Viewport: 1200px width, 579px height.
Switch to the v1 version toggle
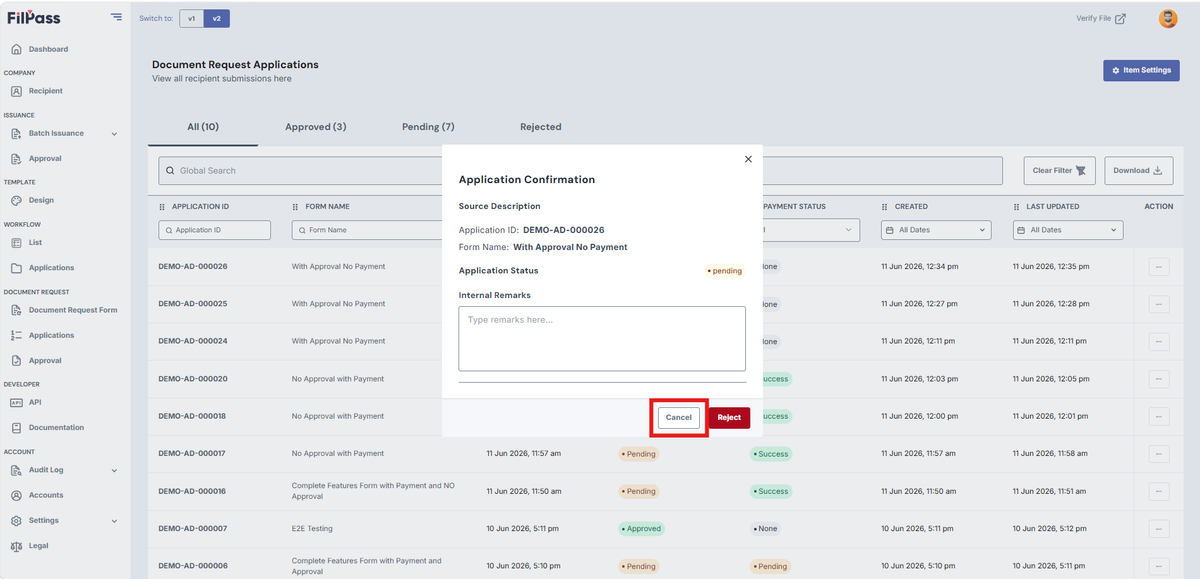pyautogui.click(x=192, y=18)
